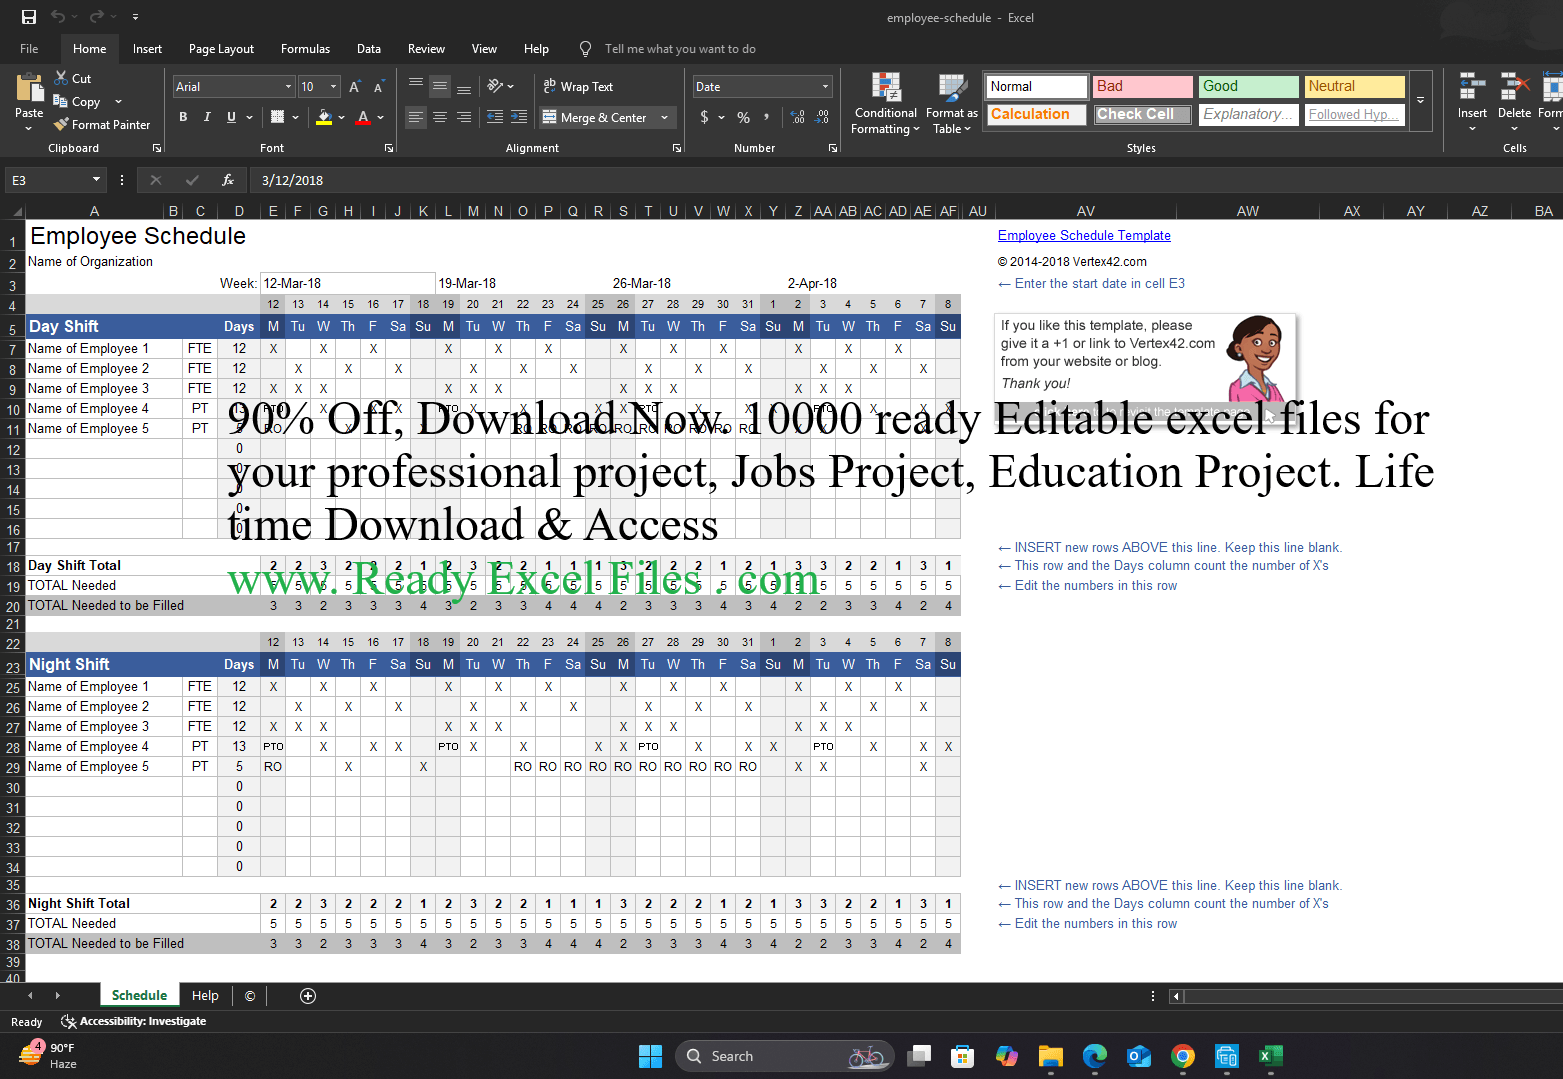Click the Delete cells icon
This screenshot has width=1563, height=1079.
1514,86
